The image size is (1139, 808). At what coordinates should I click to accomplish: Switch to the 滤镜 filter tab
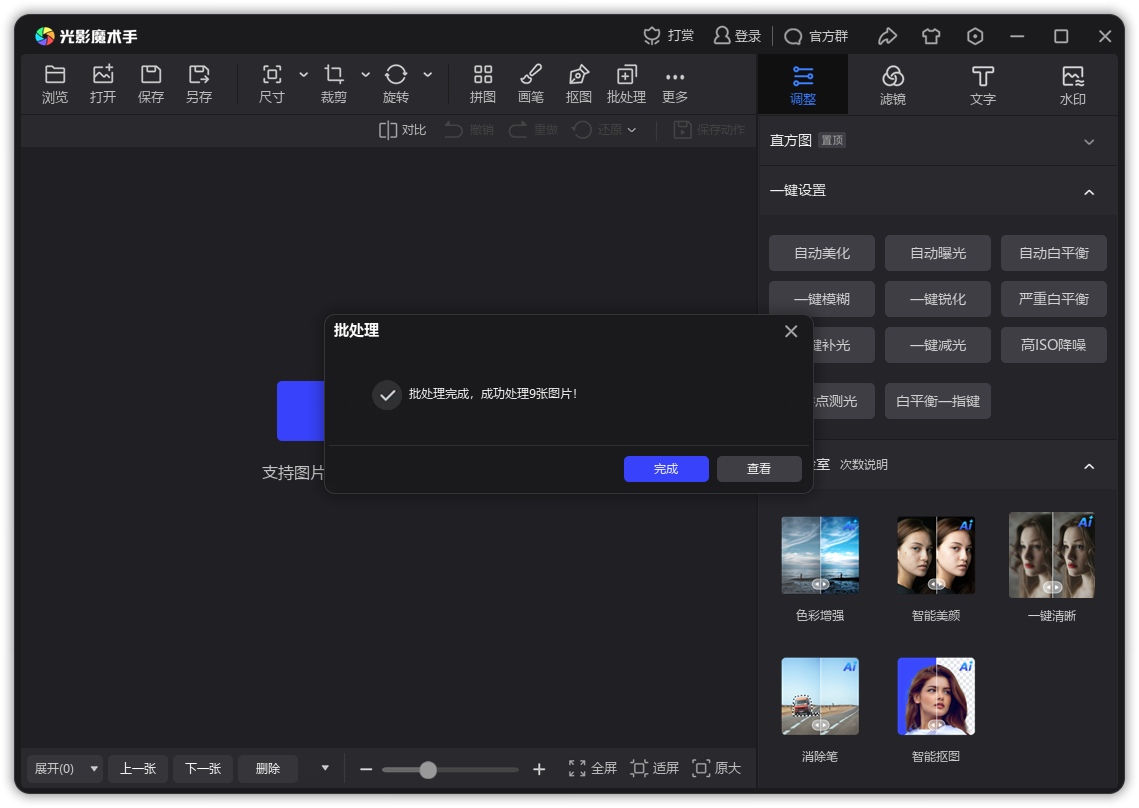pos(892,84)
